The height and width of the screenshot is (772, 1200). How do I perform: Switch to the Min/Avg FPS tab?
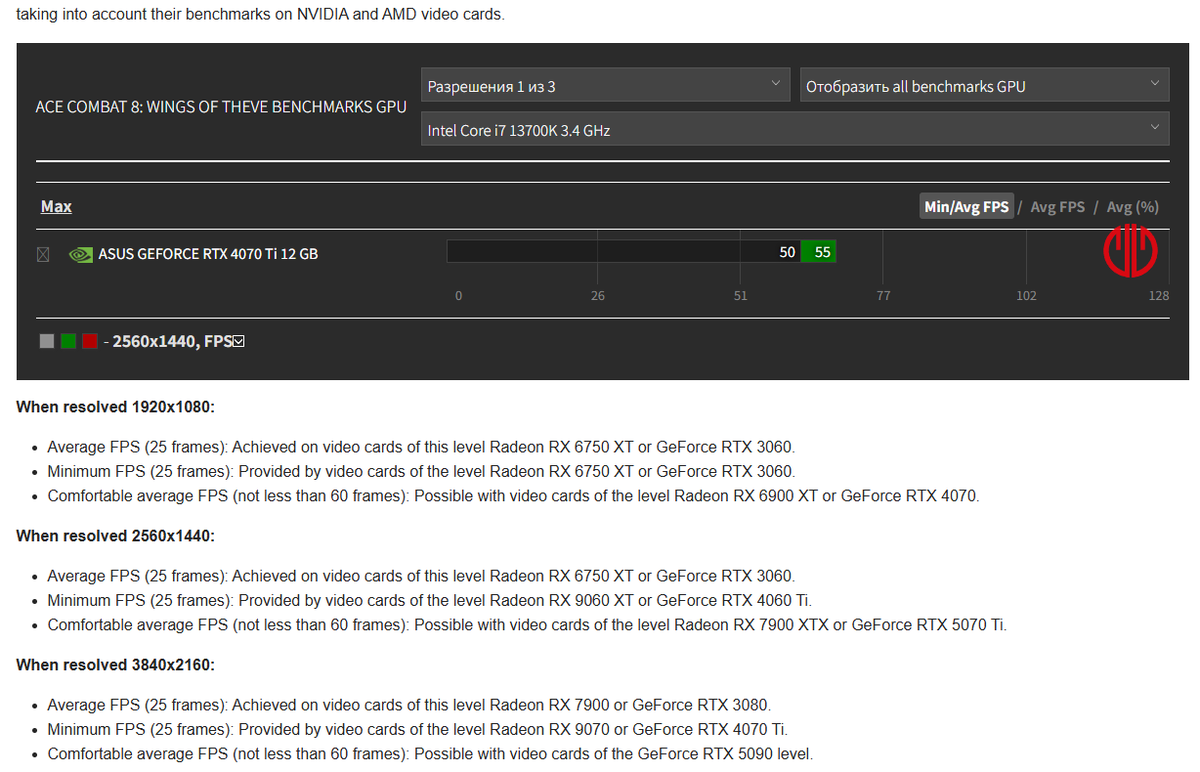(x=967, y=206)
